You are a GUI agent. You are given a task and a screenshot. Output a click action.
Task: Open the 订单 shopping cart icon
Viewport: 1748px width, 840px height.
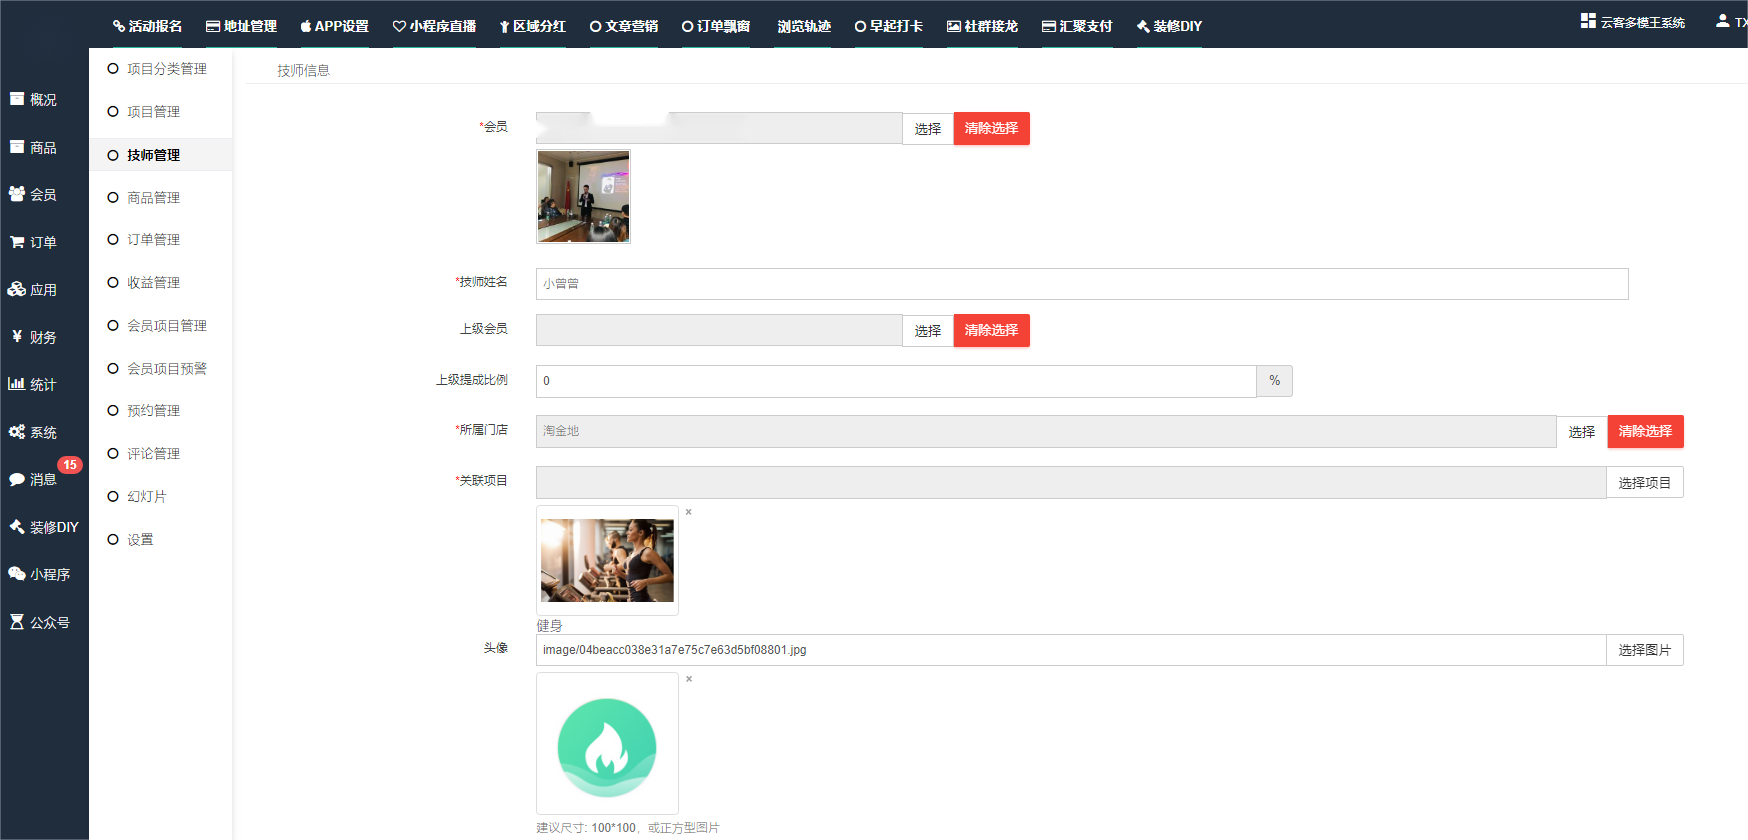pos(17,242)
